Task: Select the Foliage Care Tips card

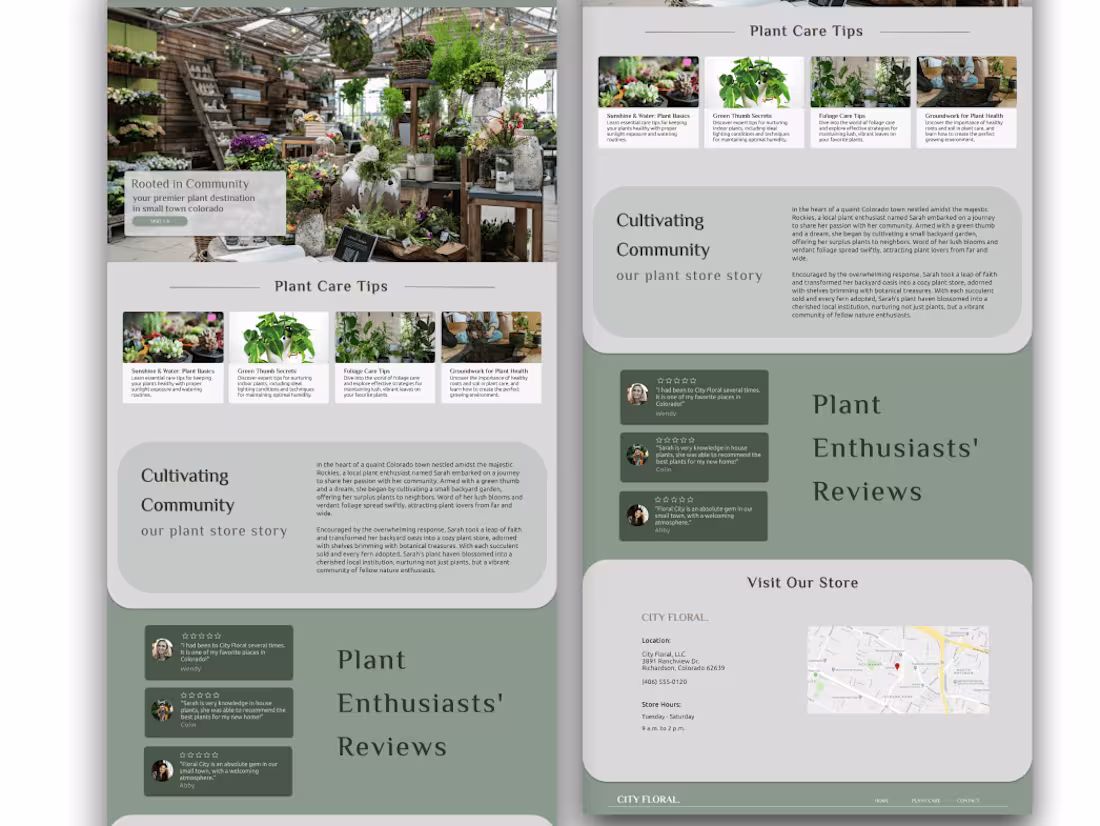Action: [860, 100]
